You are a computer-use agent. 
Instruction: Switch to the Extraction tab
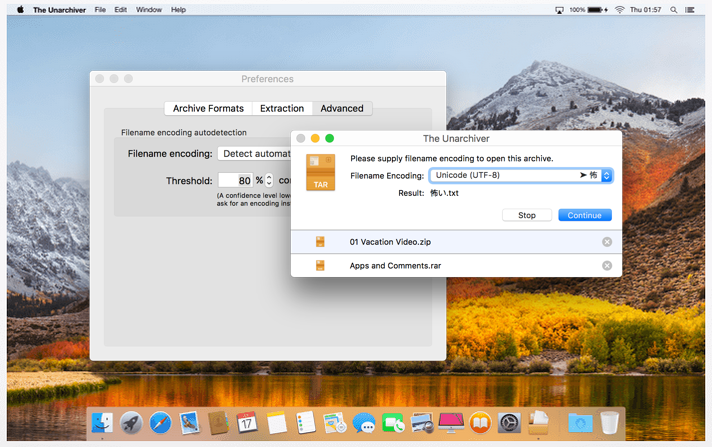coord(282,109)
